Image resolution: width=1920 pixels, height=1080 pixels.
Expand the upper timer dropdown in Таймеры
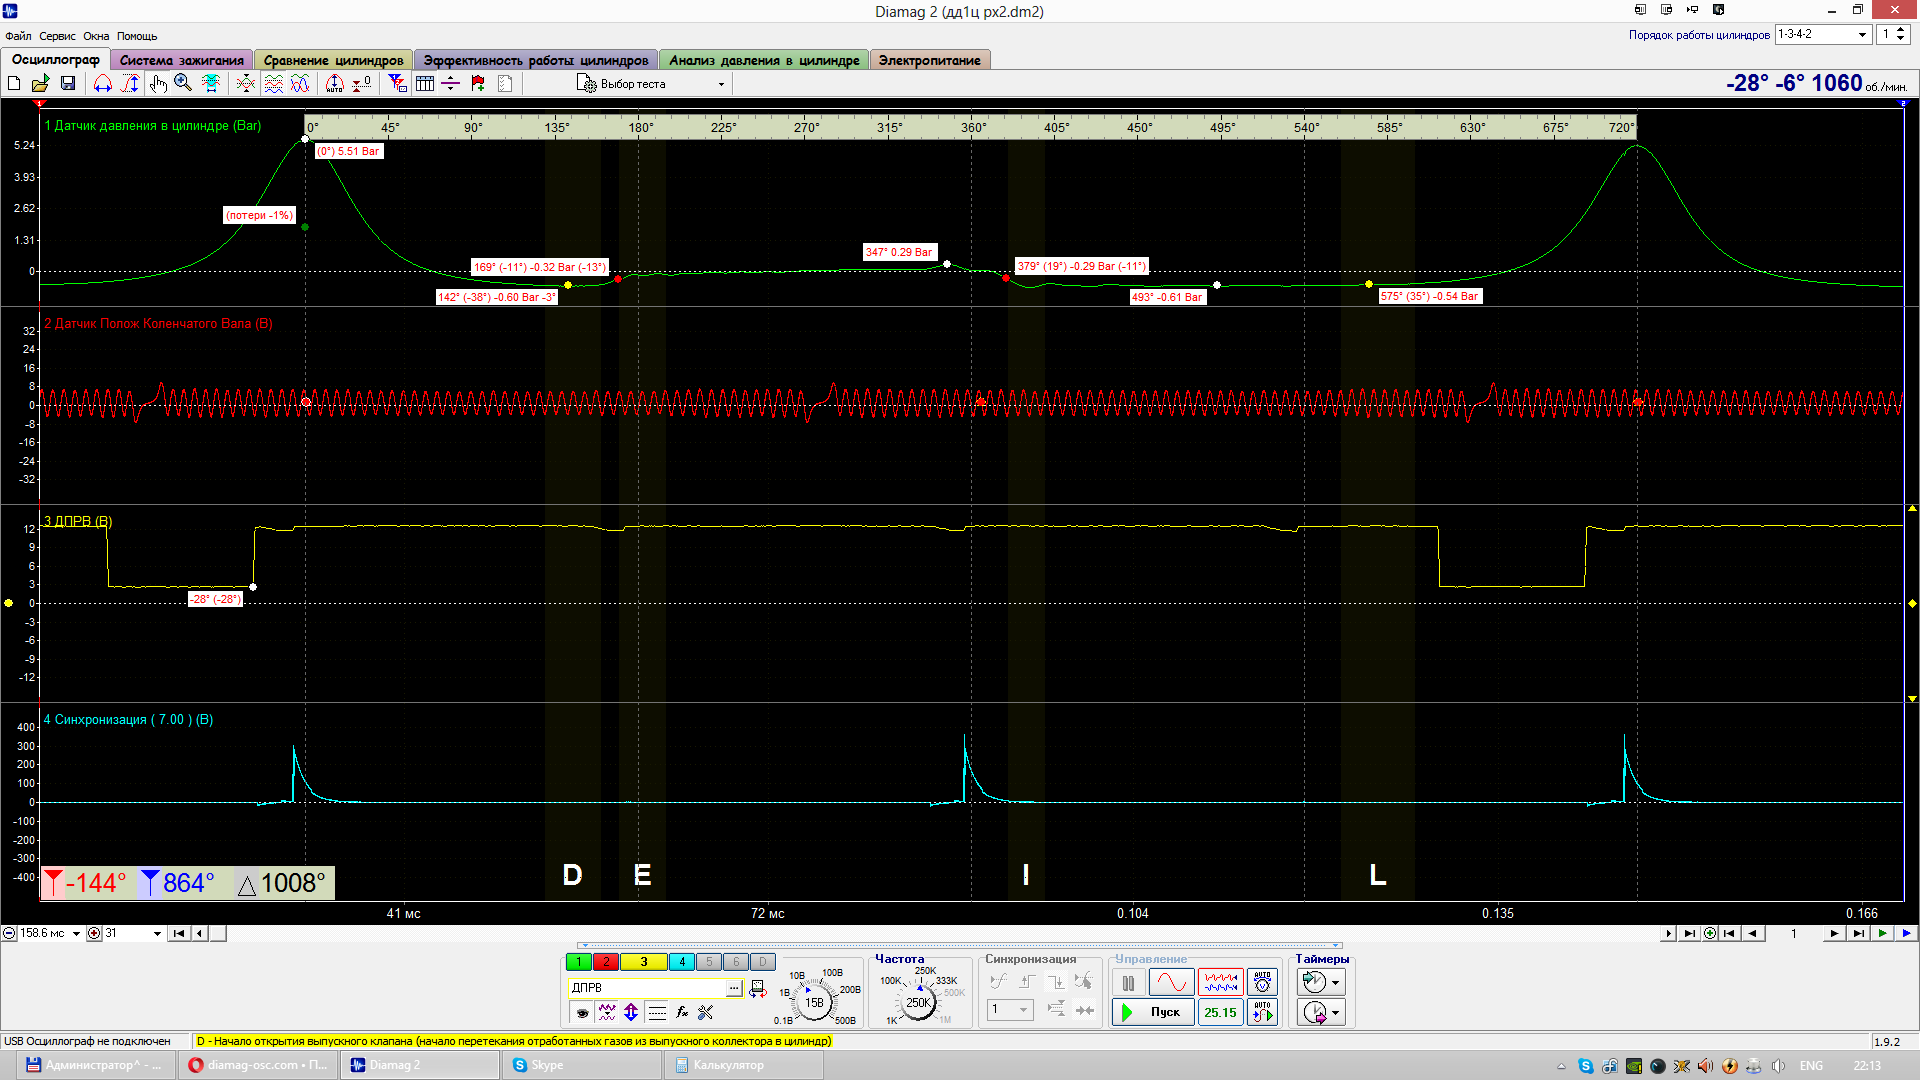tap(1335, 983)
